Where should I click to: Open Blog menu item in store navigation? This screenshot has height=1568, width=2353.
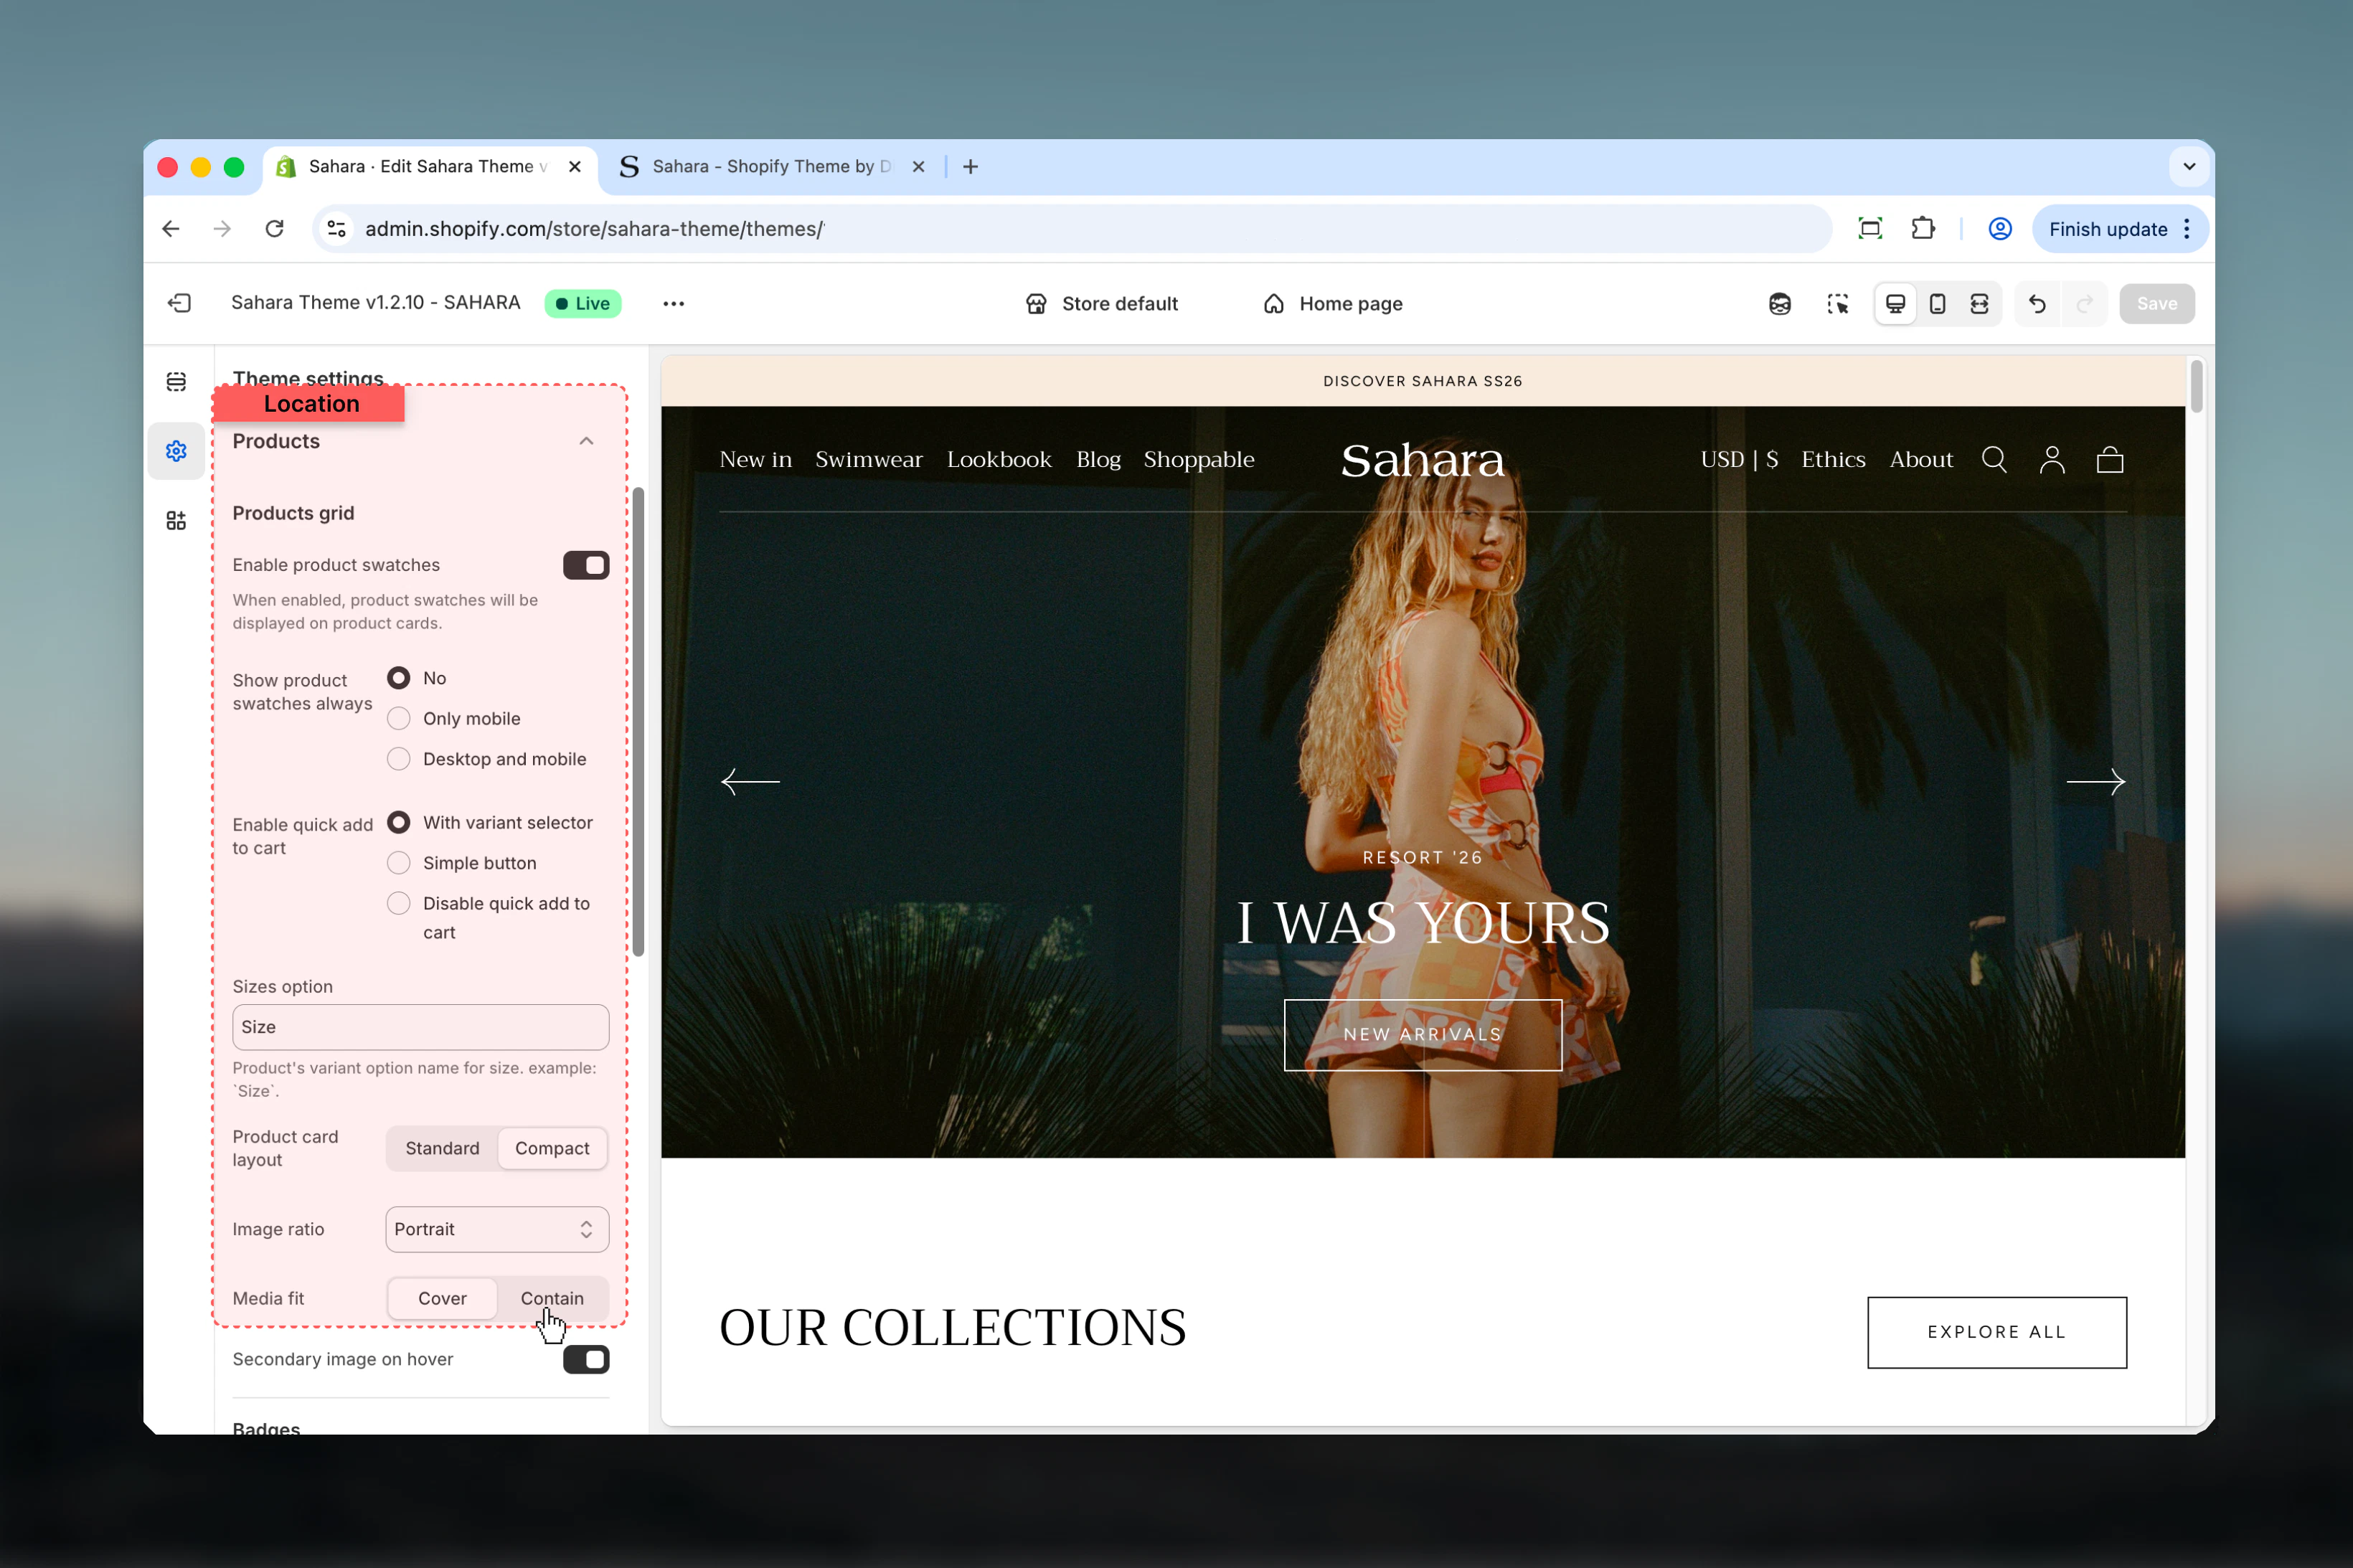(1098, 459)
